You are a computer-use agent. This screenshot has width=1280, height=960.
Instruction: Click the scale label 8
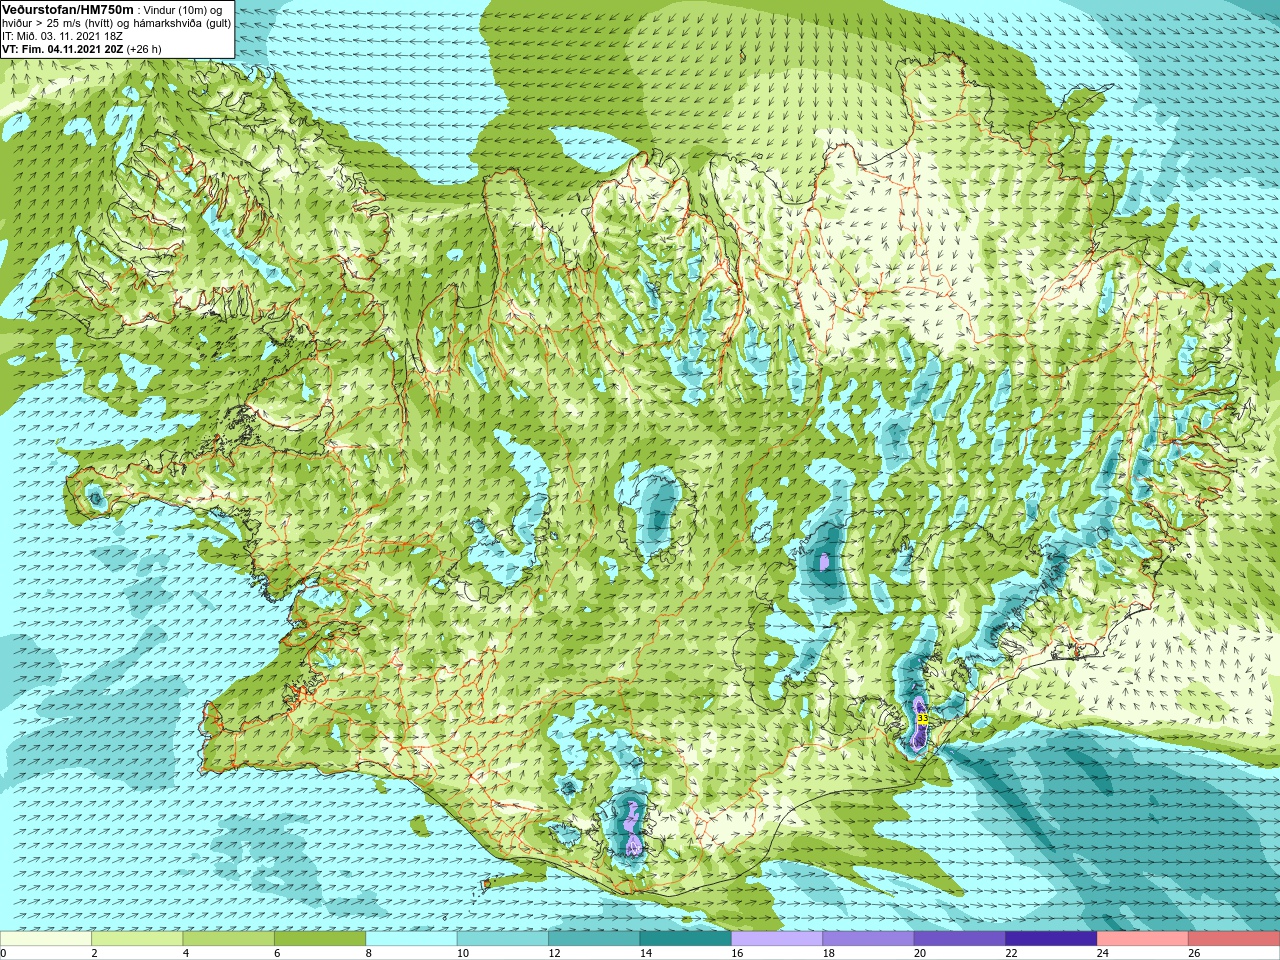click(x=368, y=953)
